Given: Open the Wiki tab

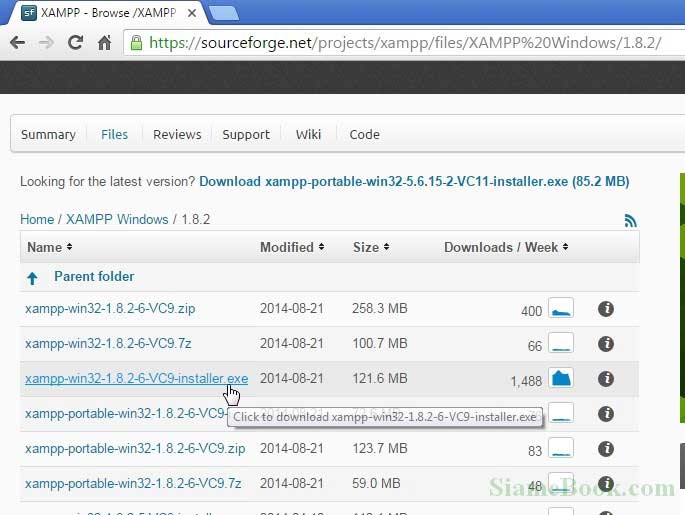Looking at the screenshot, I should (x=308, y=135).
